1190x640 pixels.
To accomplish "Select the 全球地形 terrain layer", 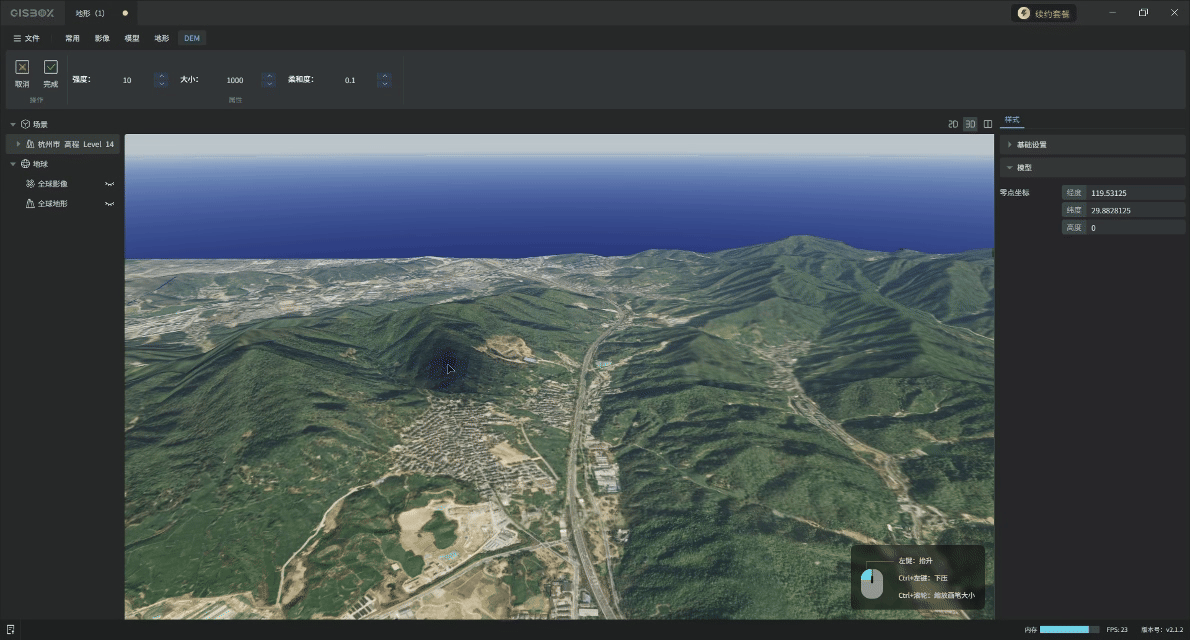I will [53, 204].
